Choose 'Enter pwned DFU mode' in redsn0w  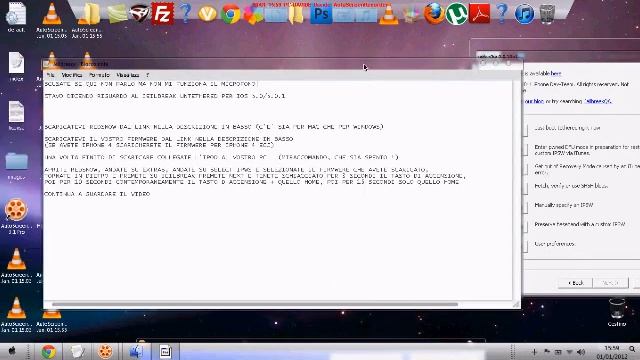click(x=587, y=149)
